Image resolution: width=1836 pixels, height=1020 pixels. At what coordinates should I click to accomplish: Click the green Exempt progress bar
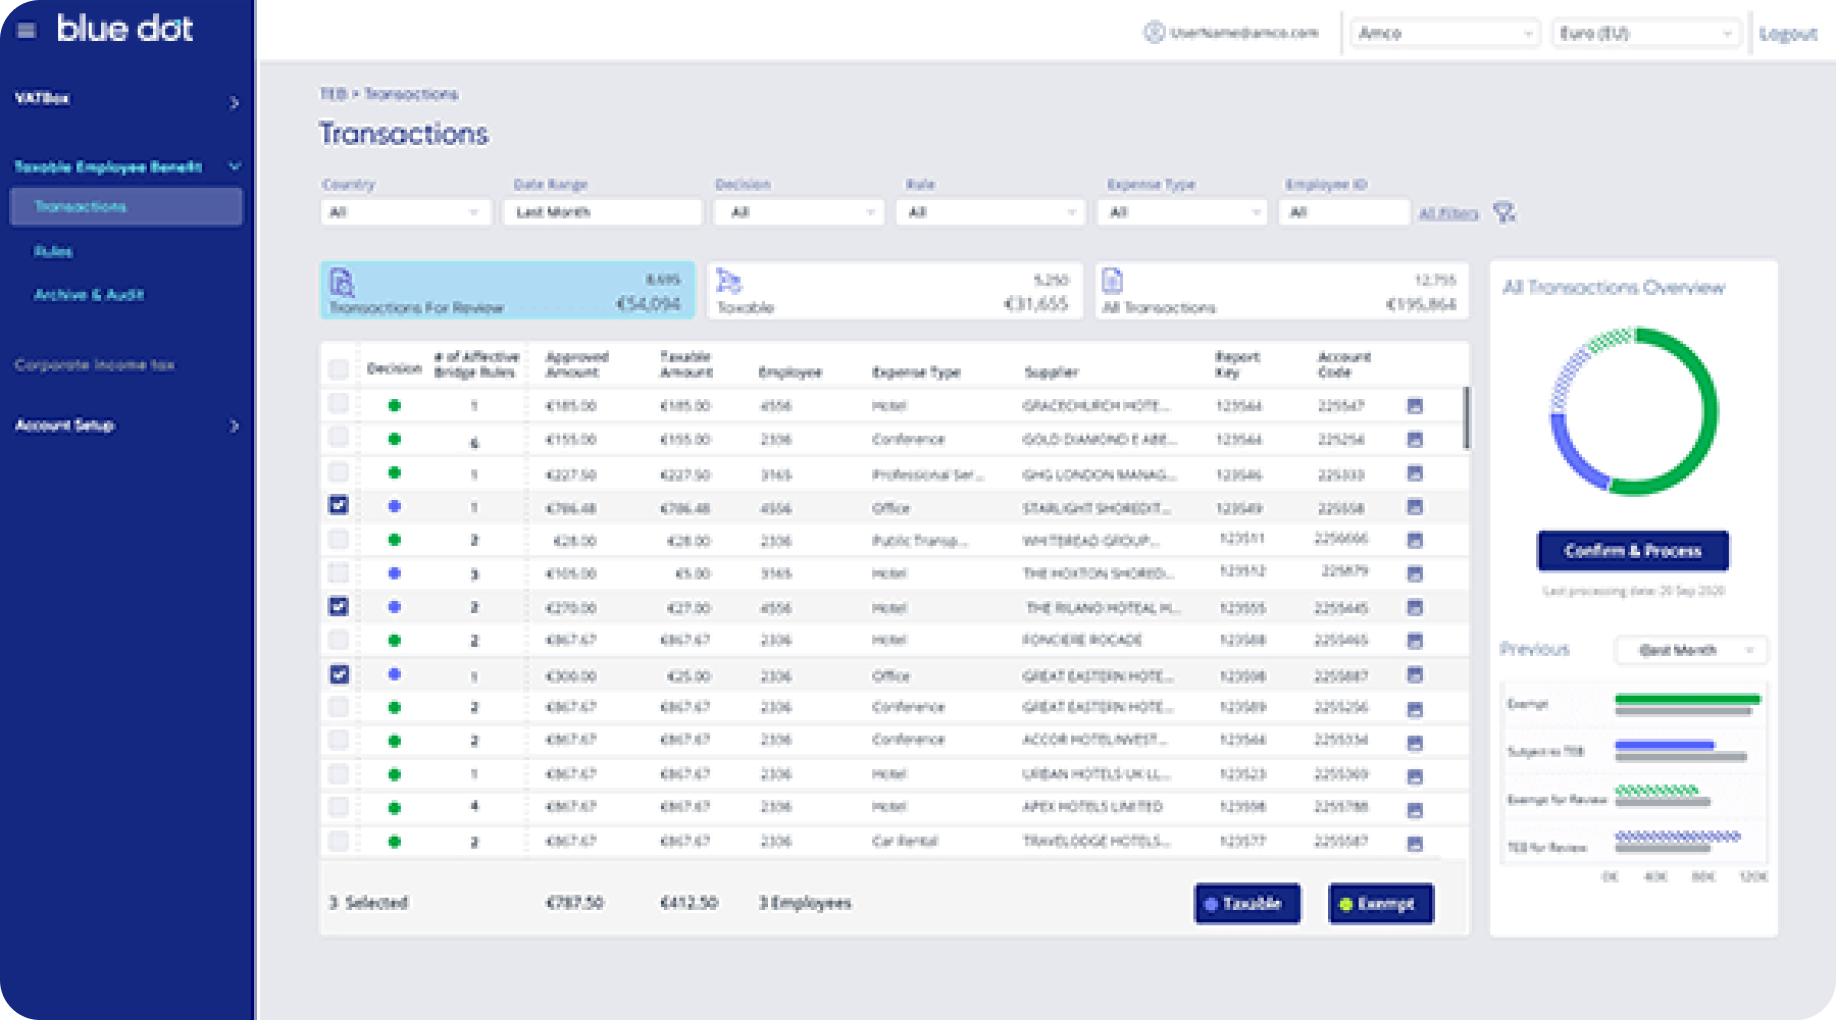(x=1687, y=699)
